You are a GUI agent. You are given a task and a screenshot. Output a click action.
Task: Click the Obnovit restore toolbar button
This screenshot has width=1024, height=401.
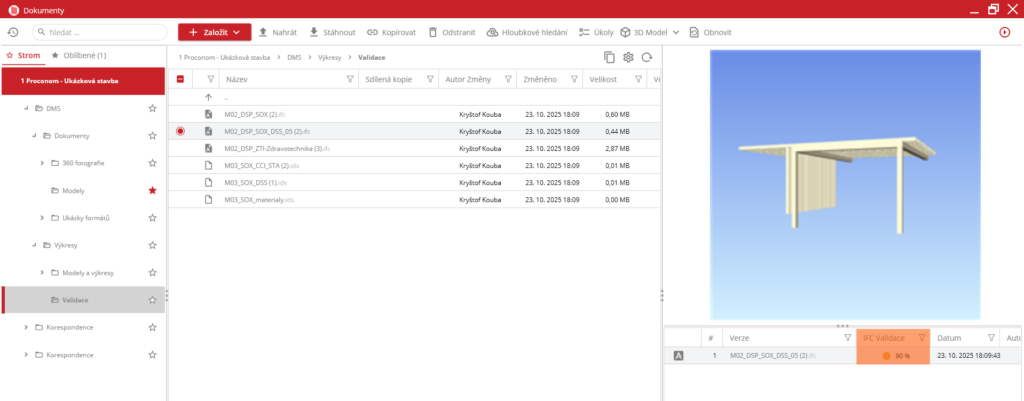711,32
